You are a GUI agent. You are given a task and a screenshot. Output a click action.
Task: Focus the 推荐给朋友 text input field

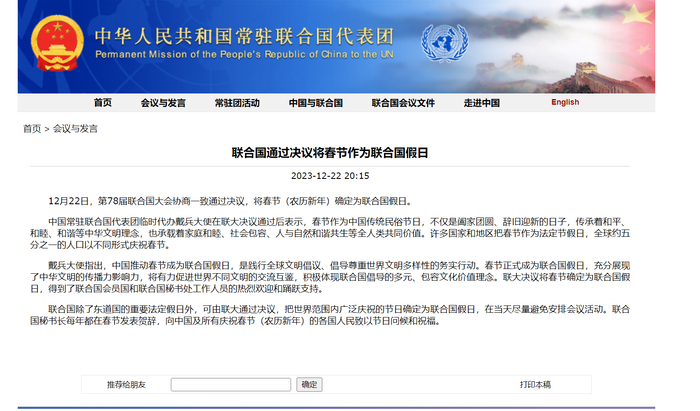[231, 385]
